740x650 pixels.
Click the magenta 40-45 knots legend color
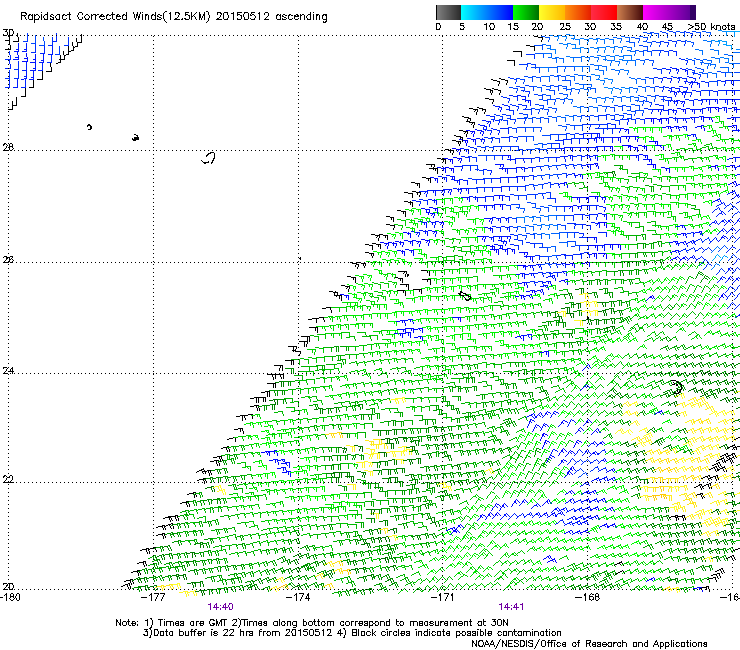point(656,12)
